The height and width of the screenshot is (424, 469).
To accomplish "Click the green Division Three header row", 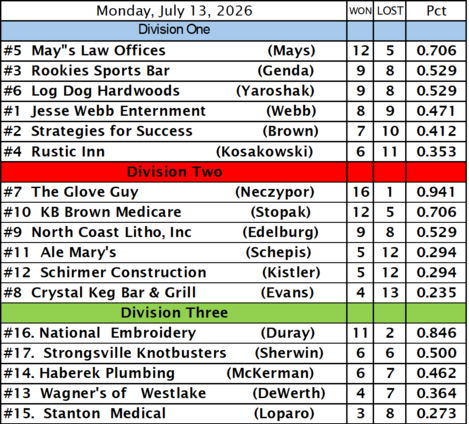I will point(233,313).
